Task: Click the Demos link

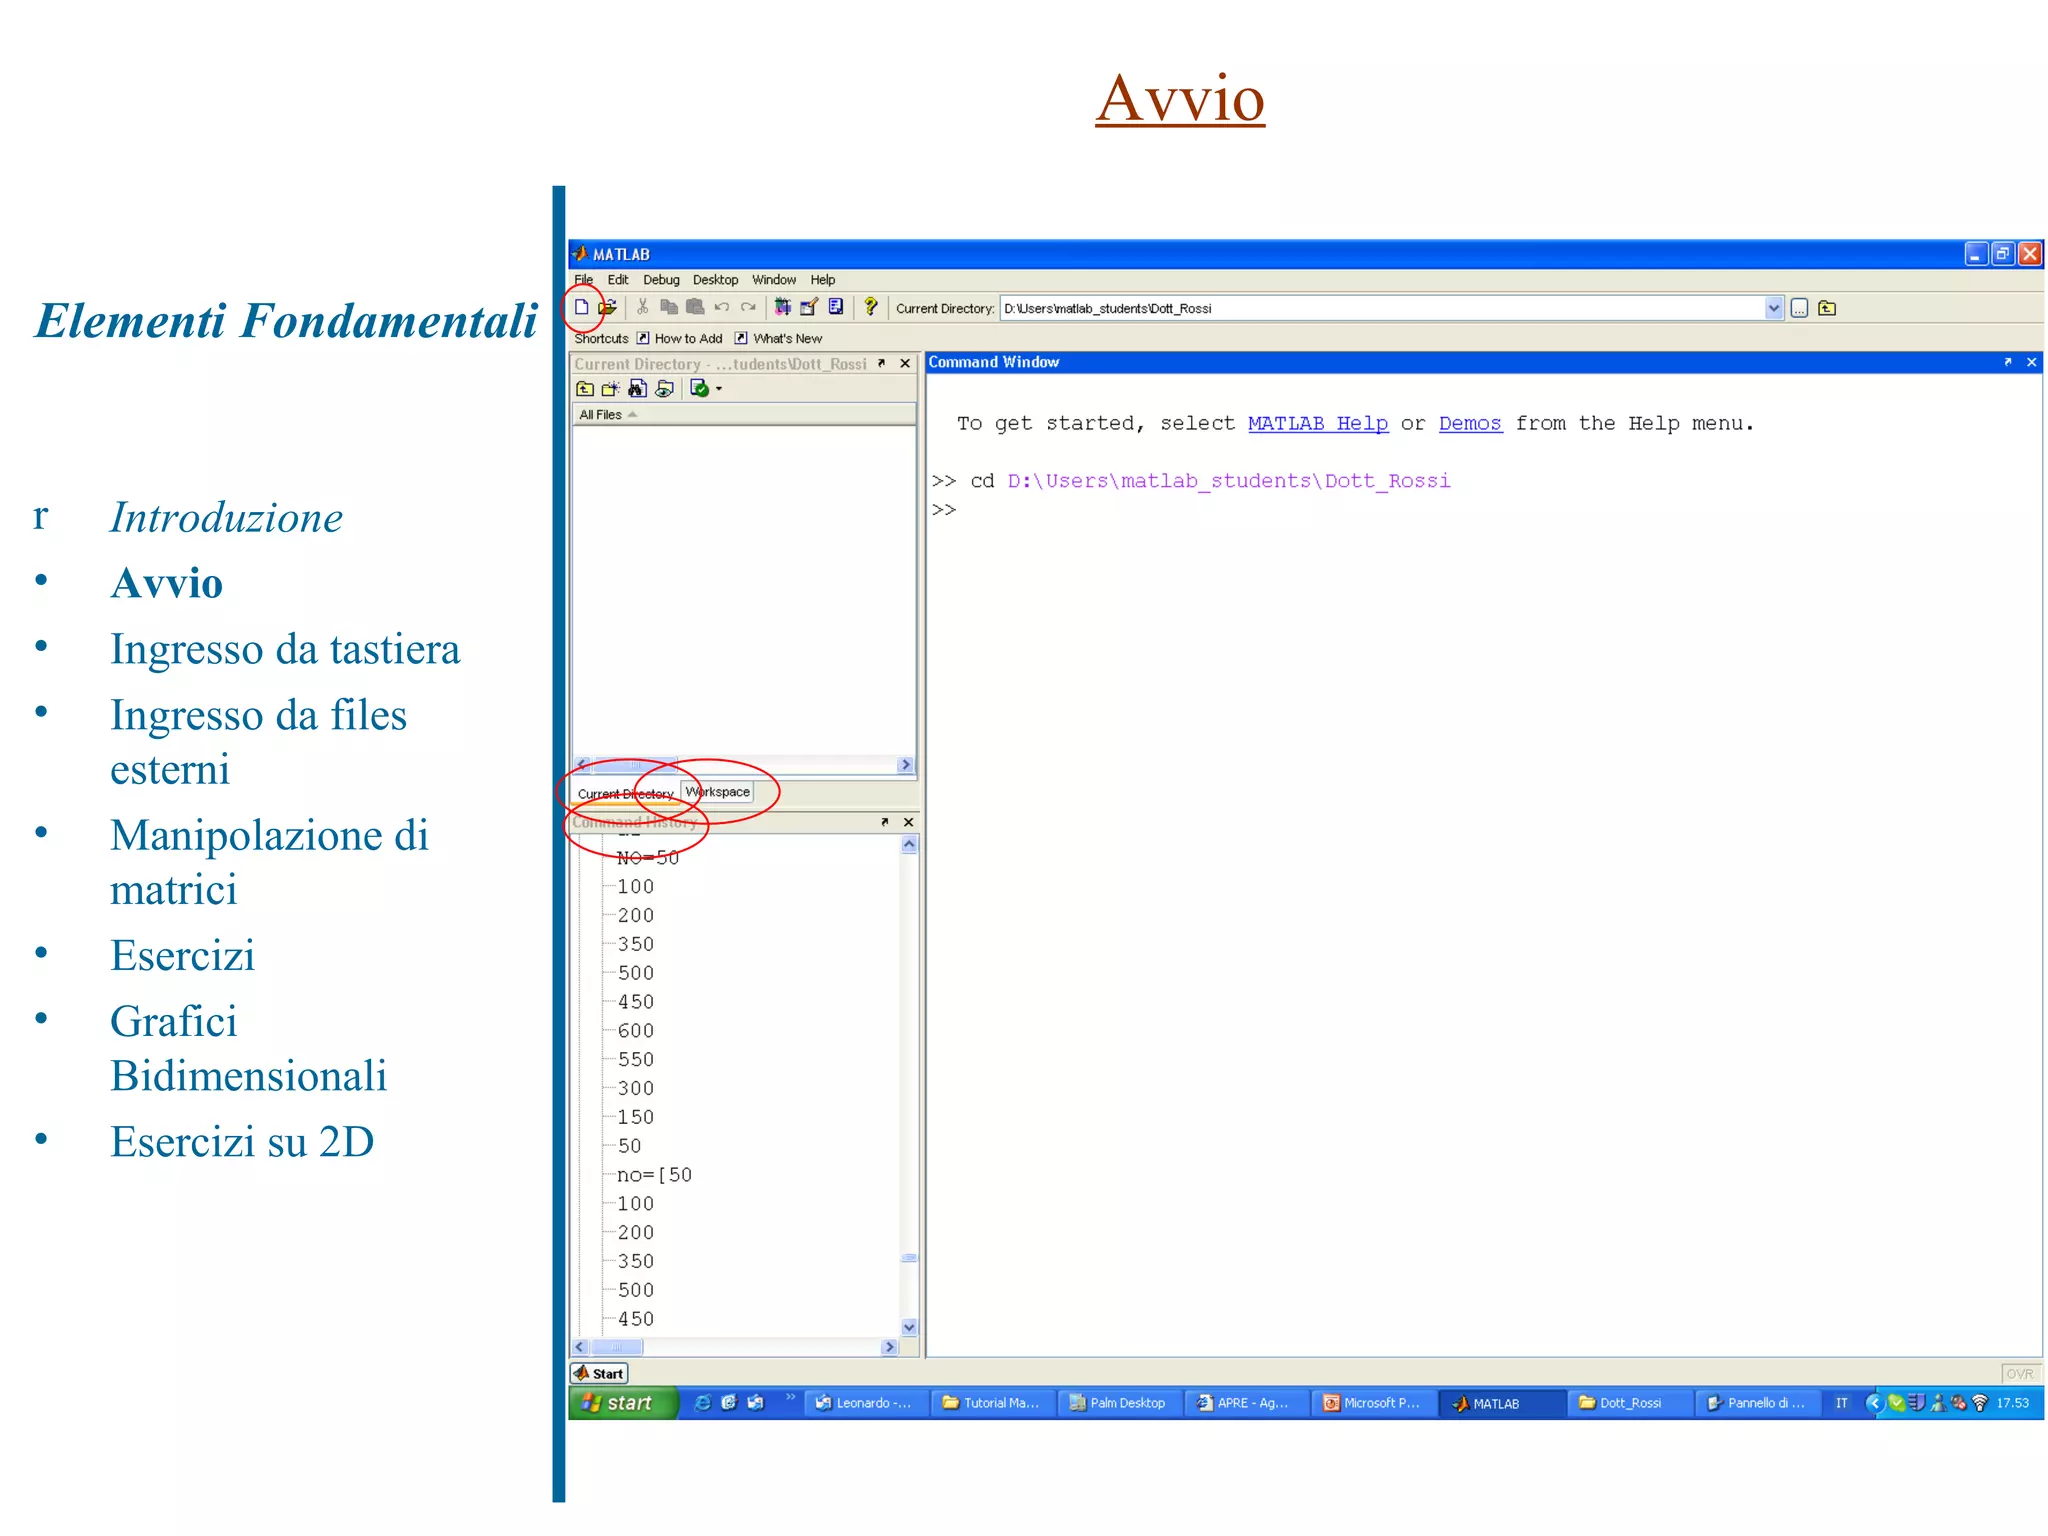Action: (x=1469, y=423)
